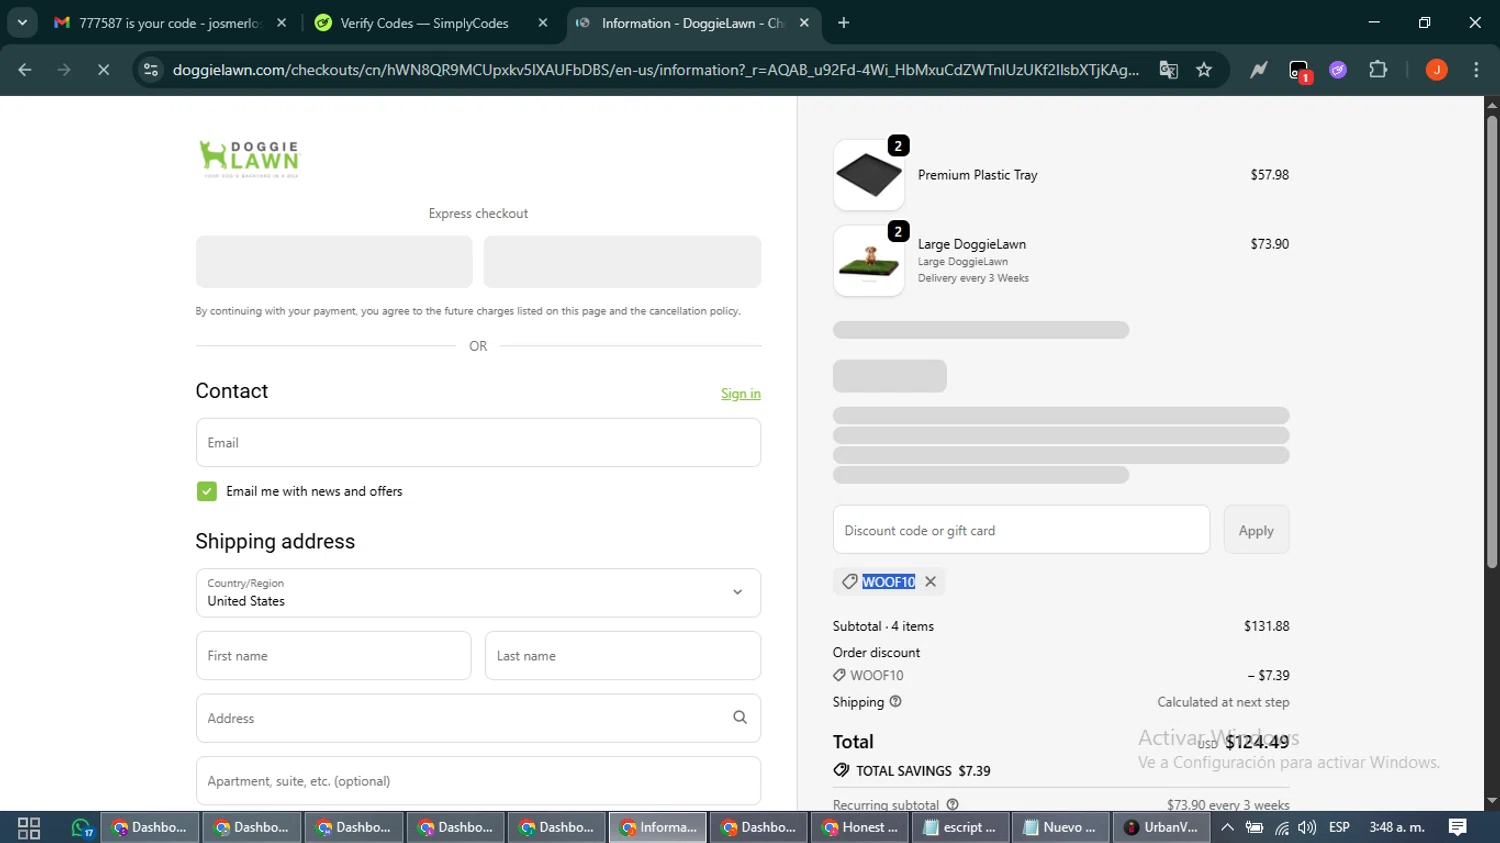Focus the Discount code or gift card field
This screenshot has width=1500, height=843.
[x=1021, y=529]
